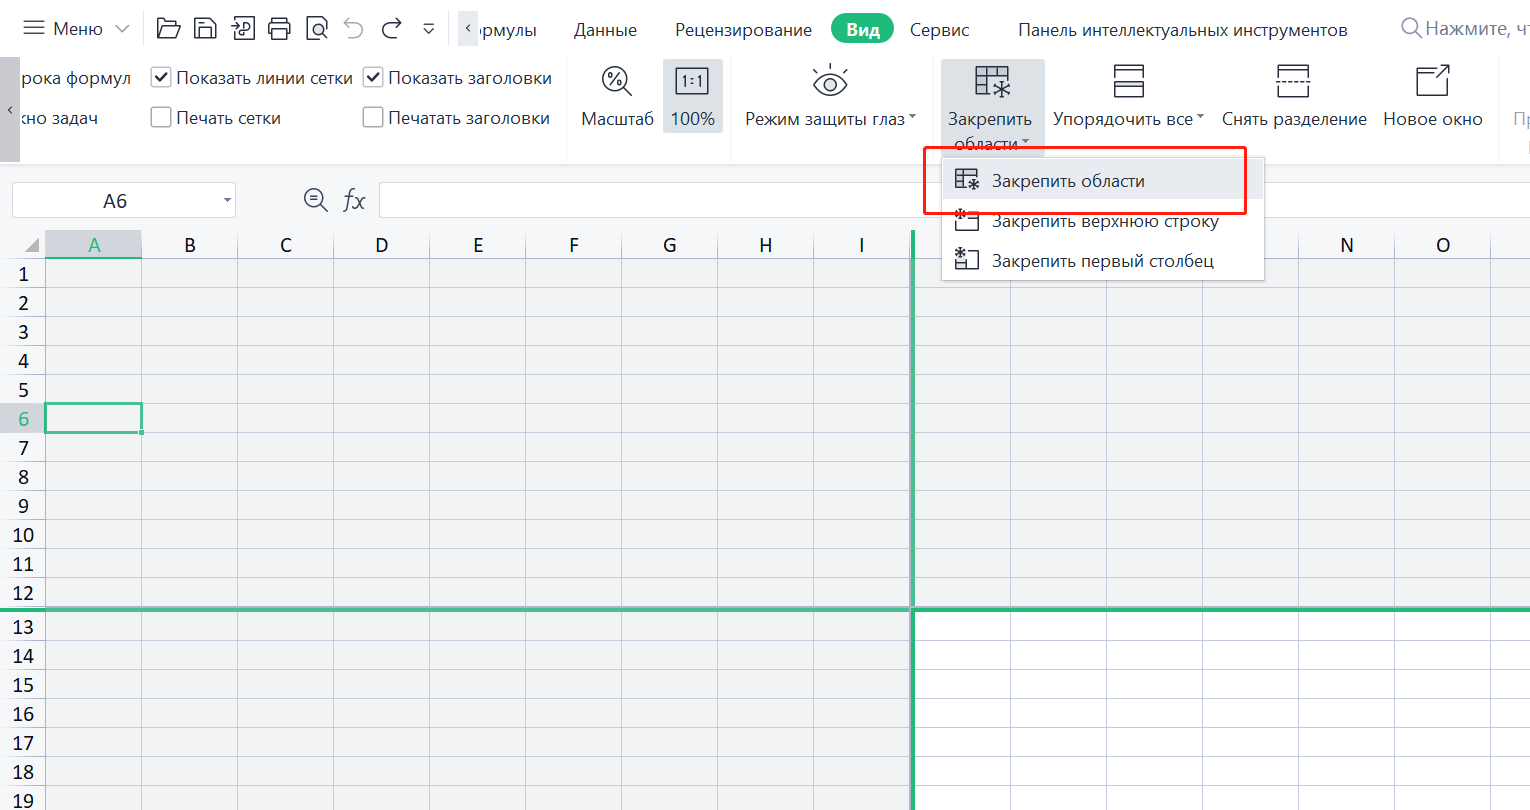The width and height of the screenshot is (1530, 810).
Task: Click the Open file folder icon
Action: pos(168,29)
